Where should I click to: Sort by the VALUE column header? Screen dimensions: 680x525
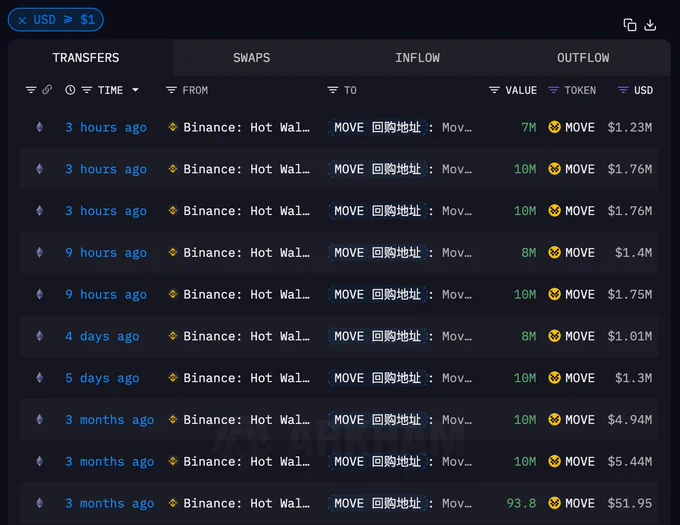521,90
